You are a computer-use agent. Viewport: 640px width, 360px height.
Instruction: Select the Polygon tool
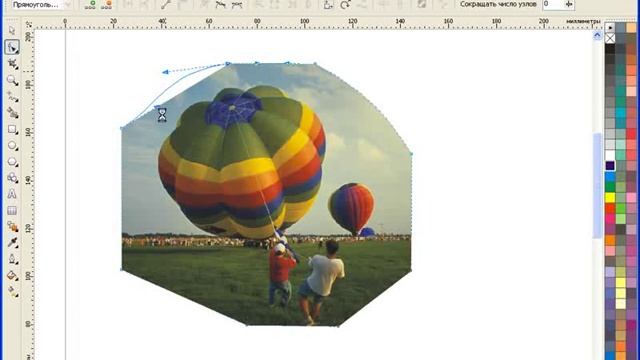[x=12, y=162]
